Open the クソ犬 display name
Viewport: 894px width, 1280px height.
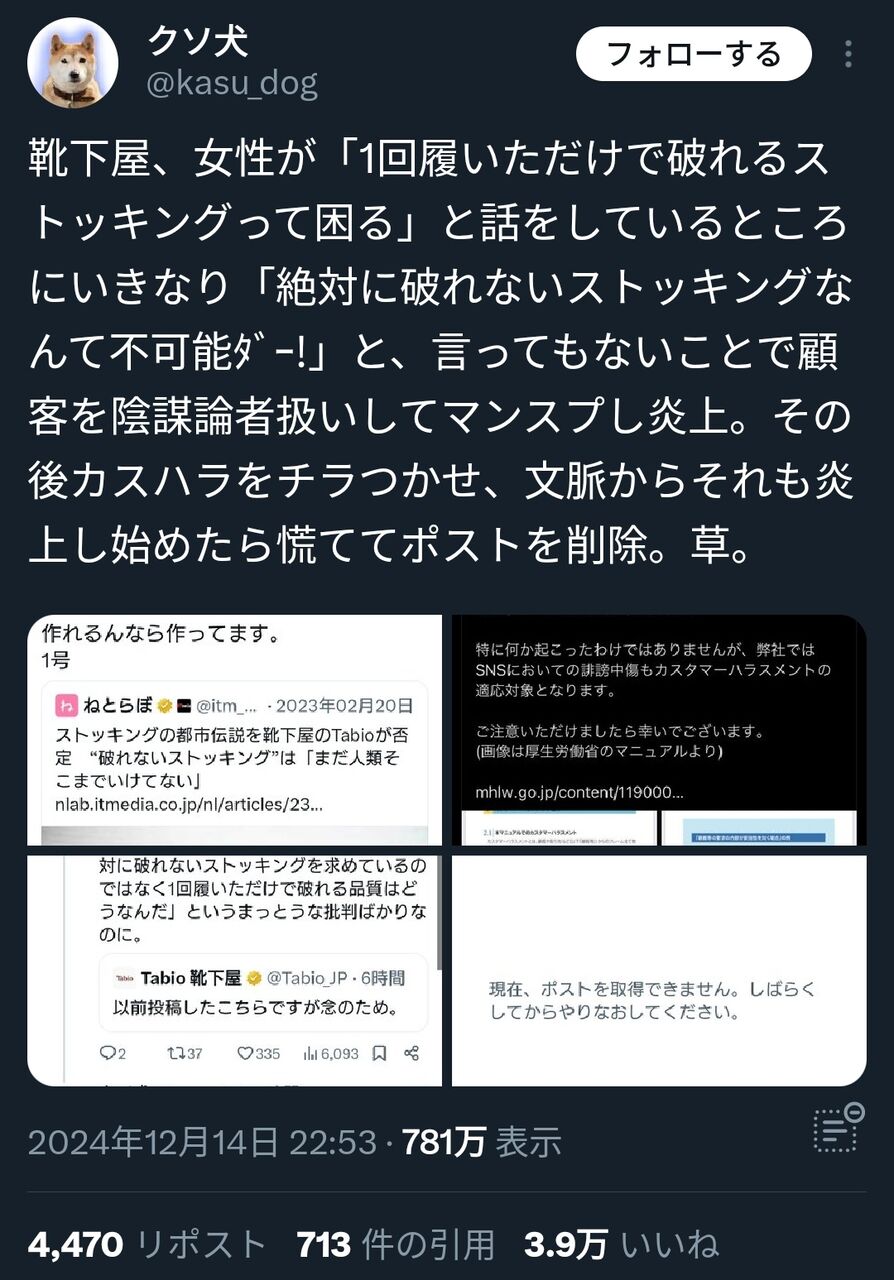tap(198, 40)
